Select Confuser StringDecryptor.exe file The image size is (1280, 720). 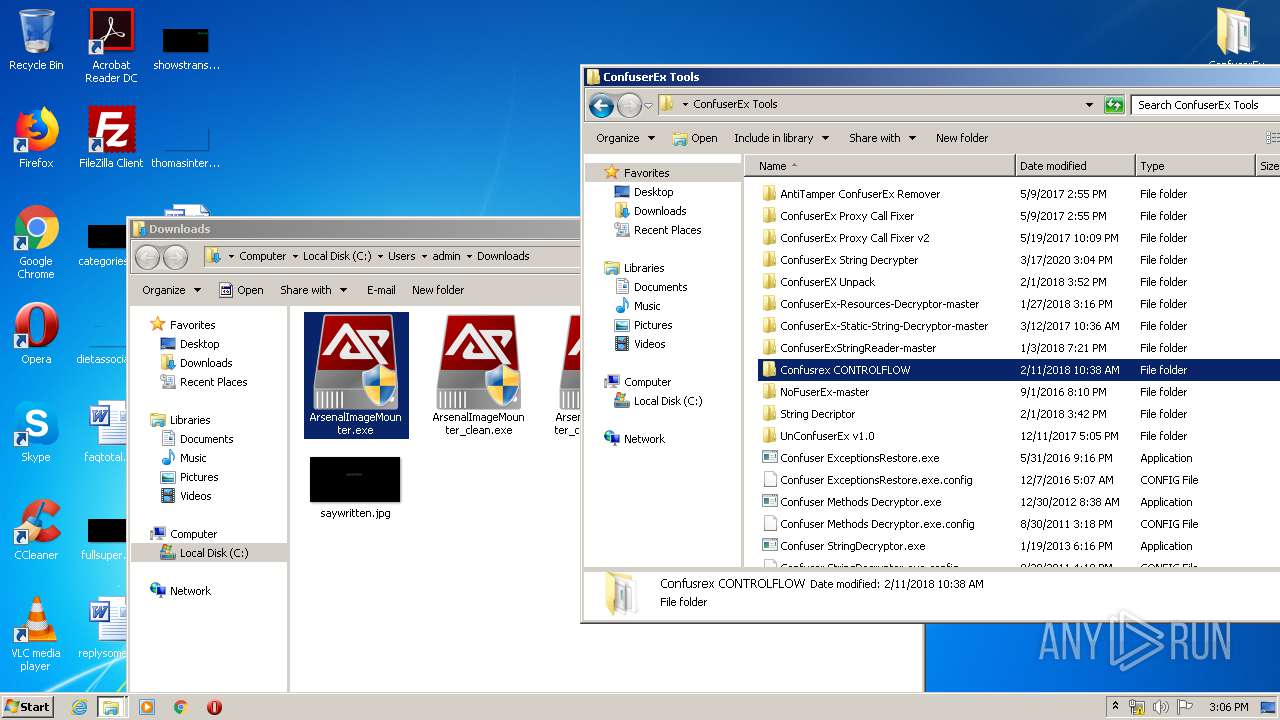tap(852, 546)
